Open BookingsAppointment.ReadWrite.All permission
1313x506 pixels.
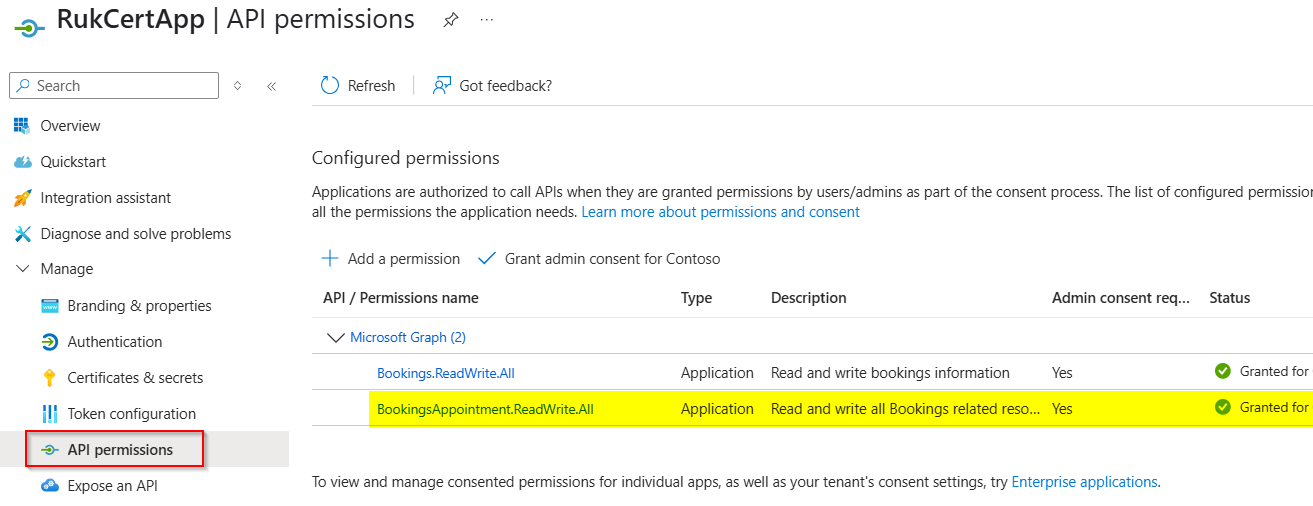pyautogui.click(x=485, y=409)
